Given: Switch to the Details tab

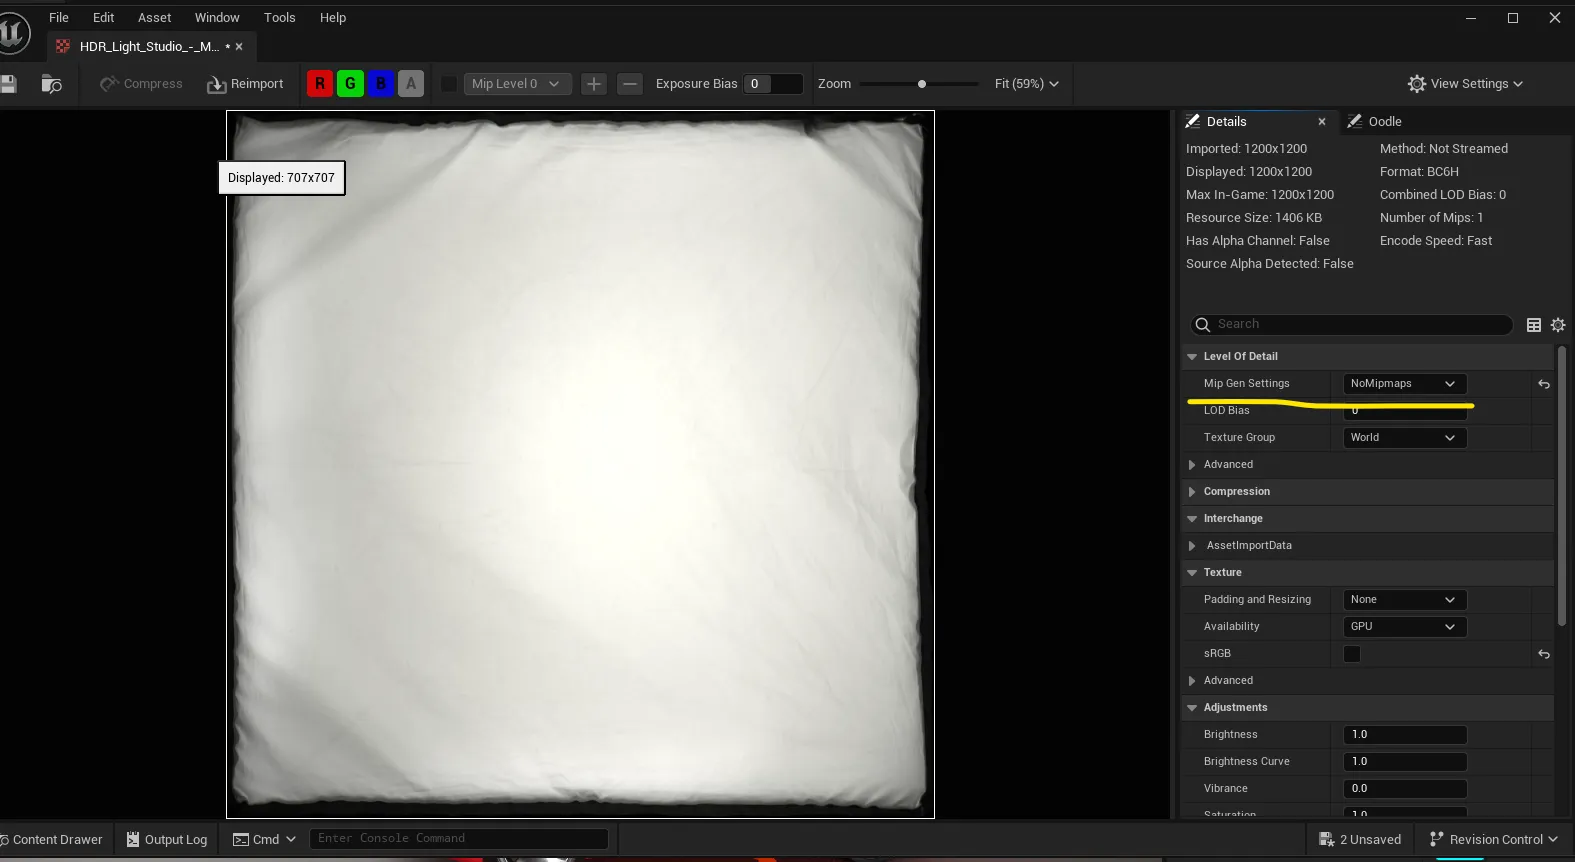Looking at the screenshot, I should coord(1227,122).
